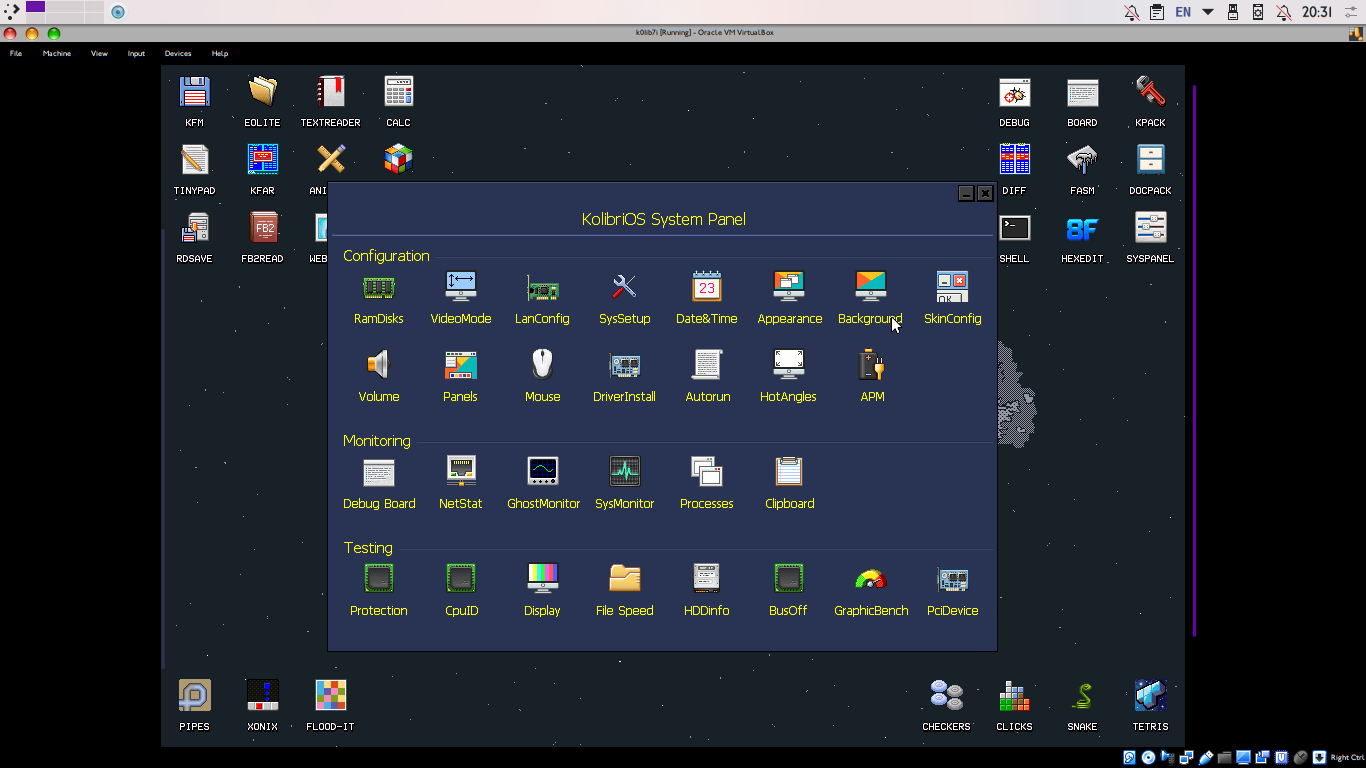The image size is (1366, 768).
Task: Open VirtualBox Machine menu
Action: 57,53
